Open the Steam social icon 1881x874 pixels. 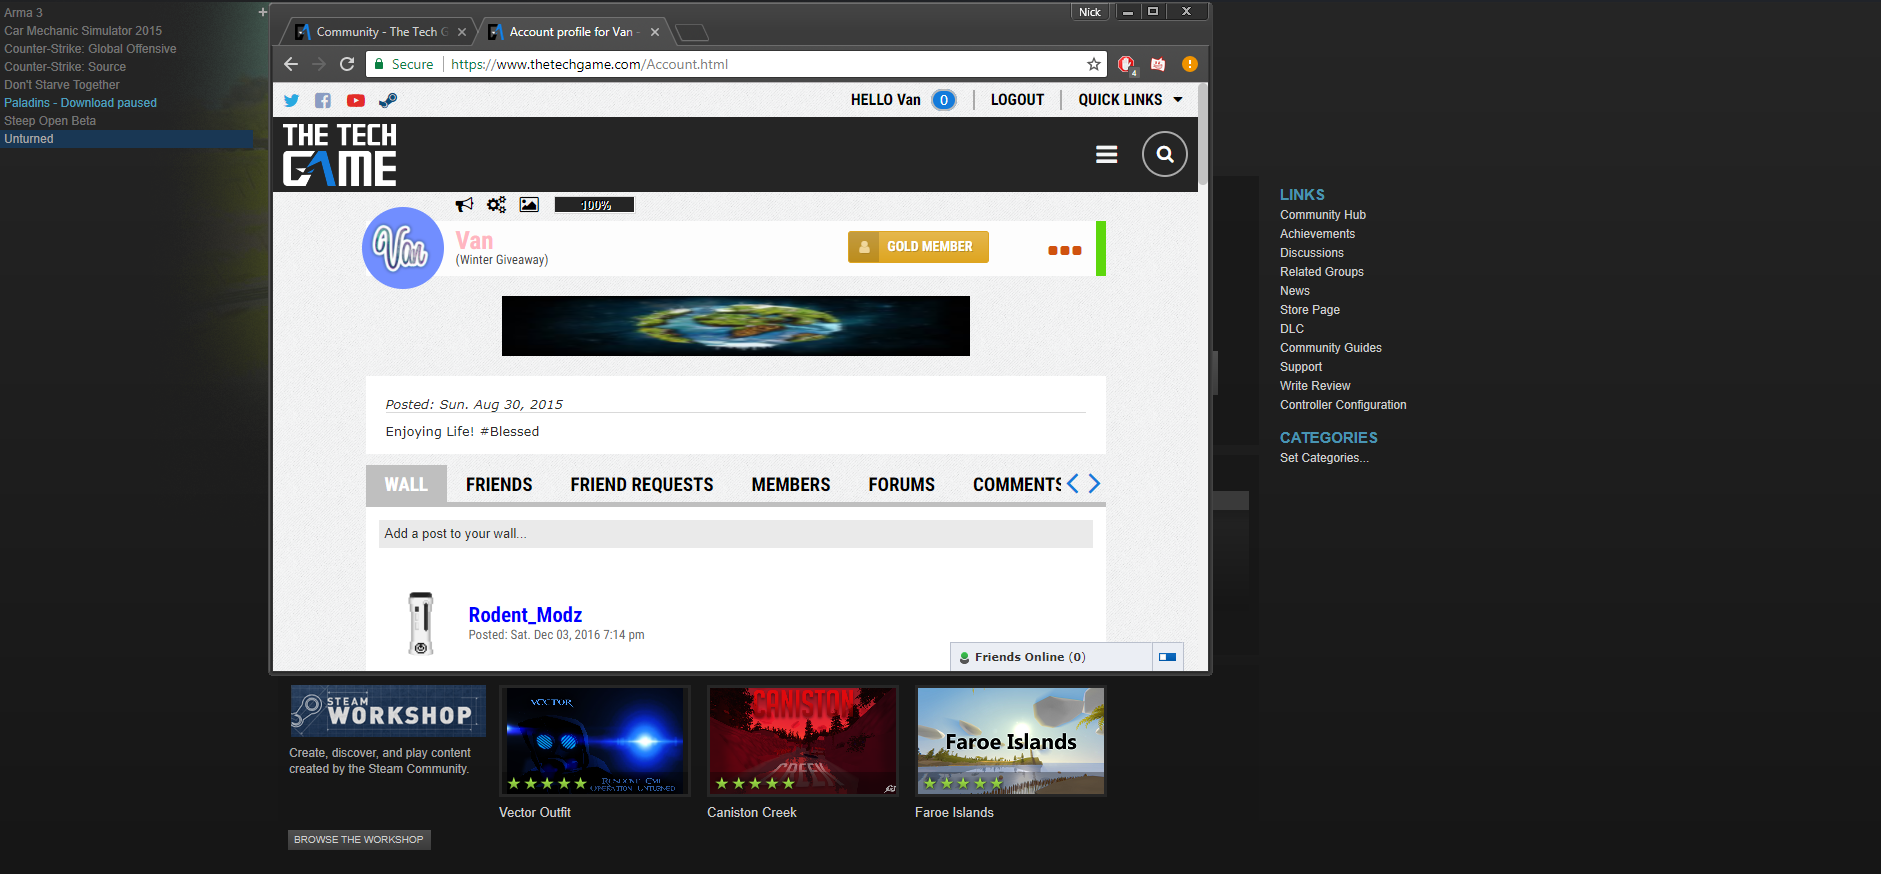(x=388, y=100)
